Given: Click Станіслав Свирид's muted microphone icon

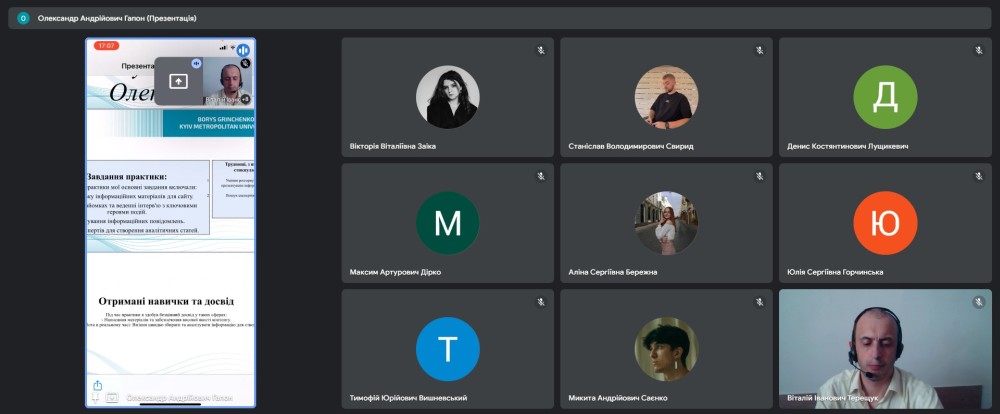Looking at the screenshot, I should coord(759,50).
